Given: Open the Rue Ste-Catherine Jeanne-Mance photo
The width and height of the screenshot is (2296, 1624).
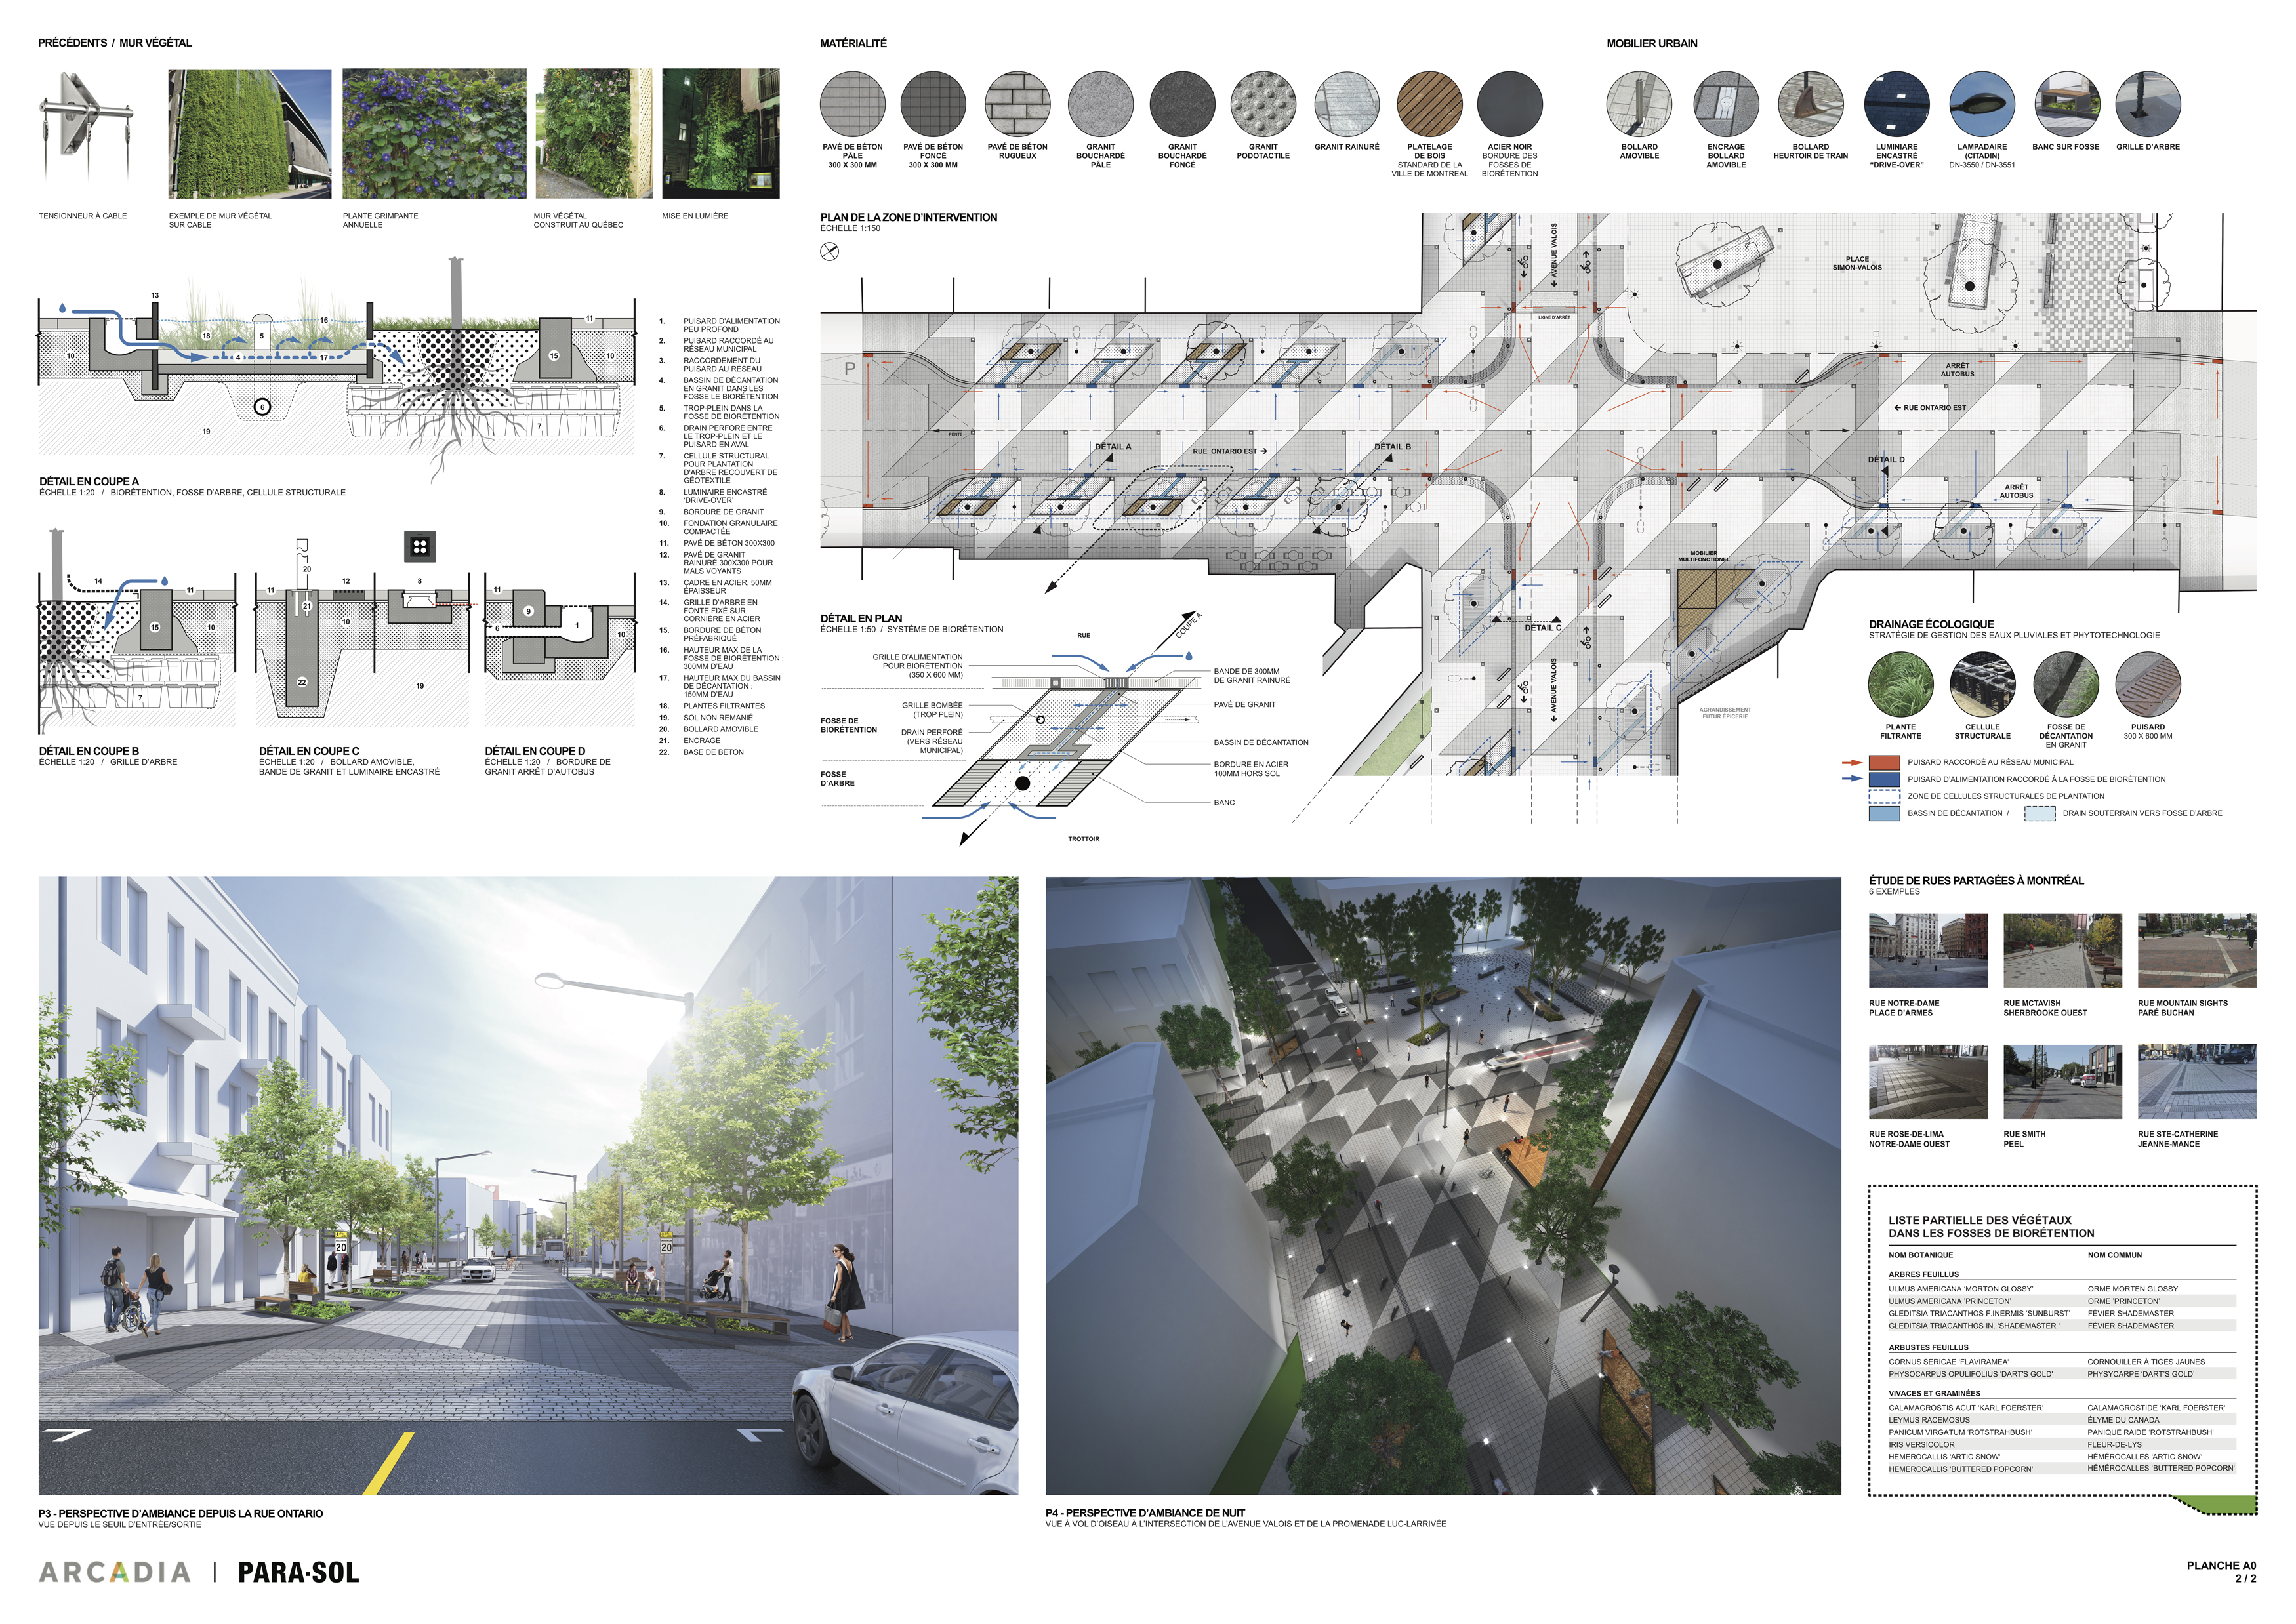Looking at the screenshot, I should 2197,1082.
